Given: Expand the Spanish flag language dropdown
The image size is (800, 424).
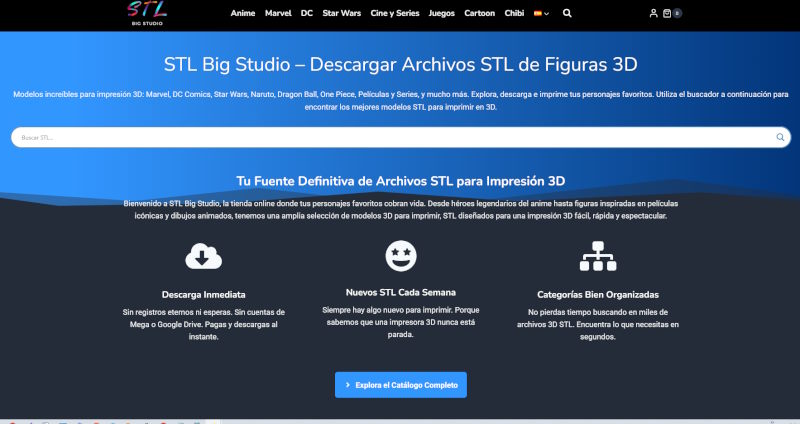Looking at the screenshot, I should coord(541,13).
